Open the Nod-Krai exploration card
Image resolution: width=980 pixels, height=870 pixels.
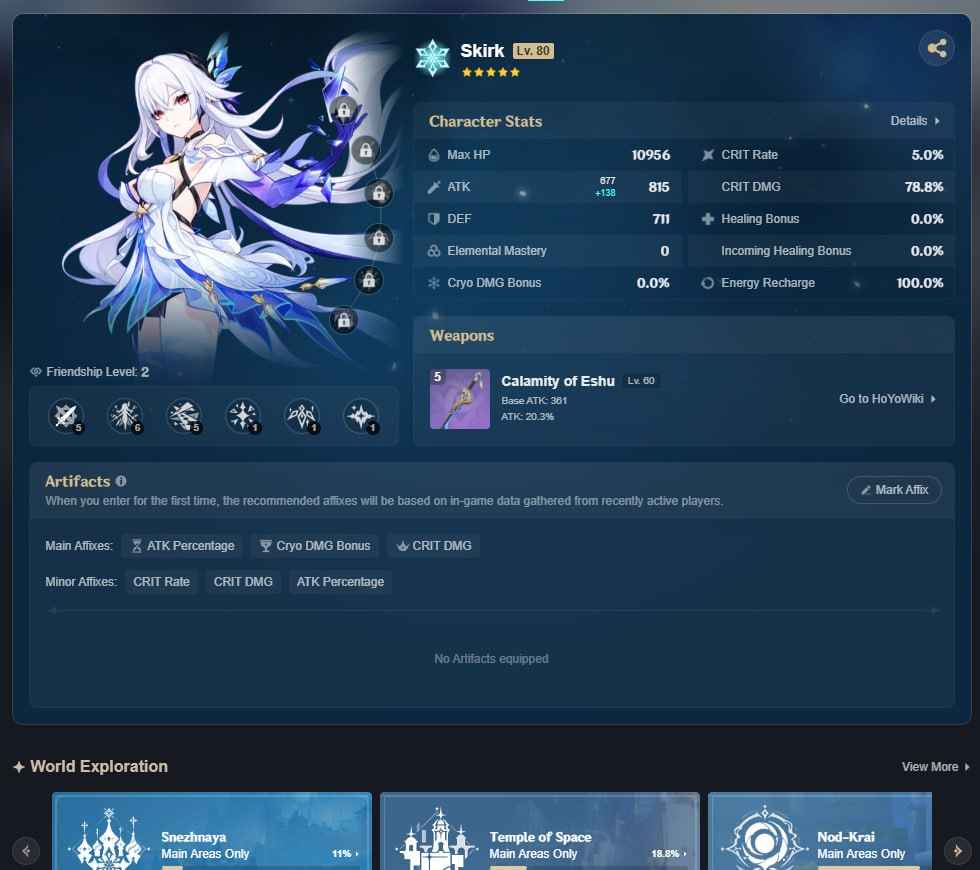pos(820,831)
